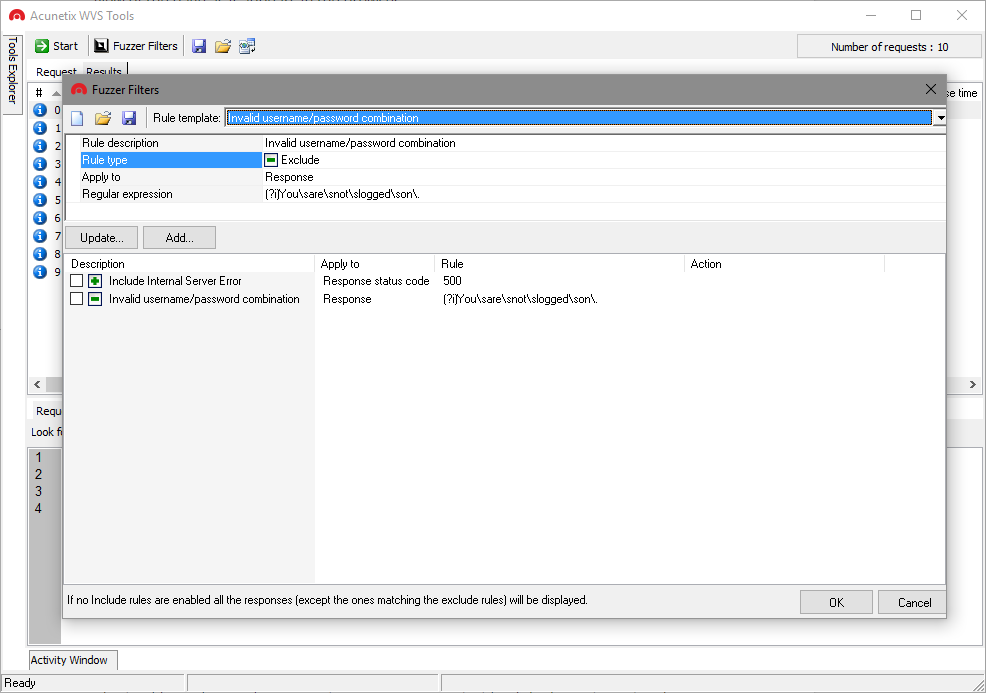Image resolution: width=986 pixels, height=693 pixels.
Task: Select info icon of result row 1
Action: pos(40,128)
